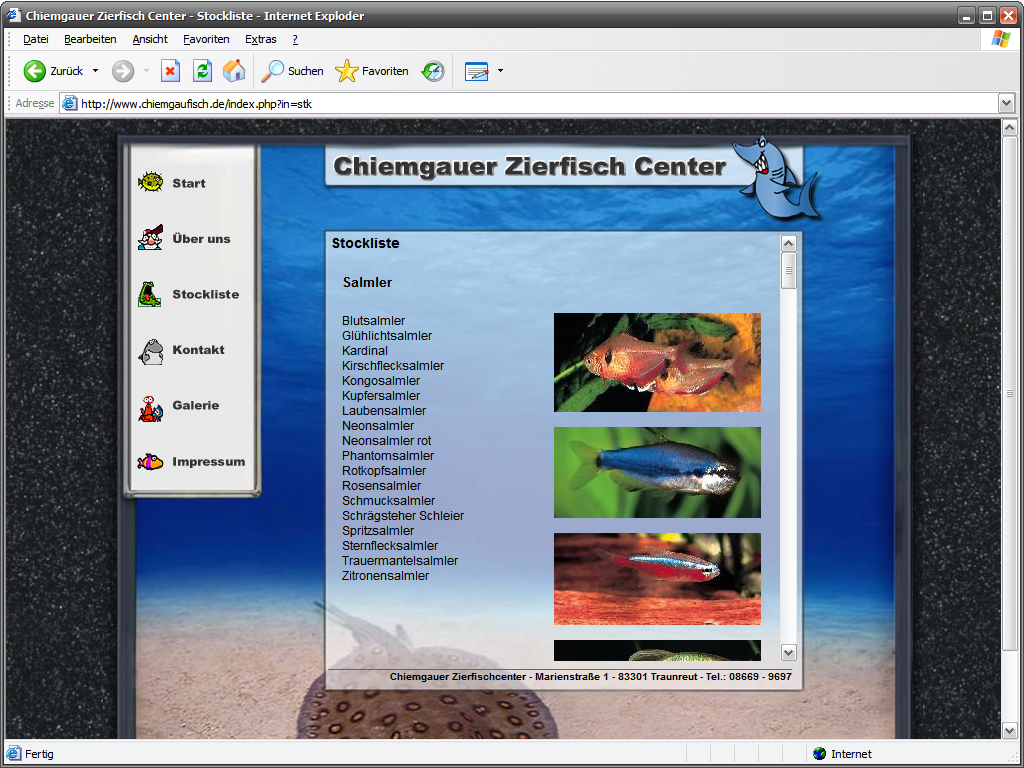This screenshot has width=1024, height=768.
Task: Click the Kongosalmler list entry
Action: (x=381, y=381)
